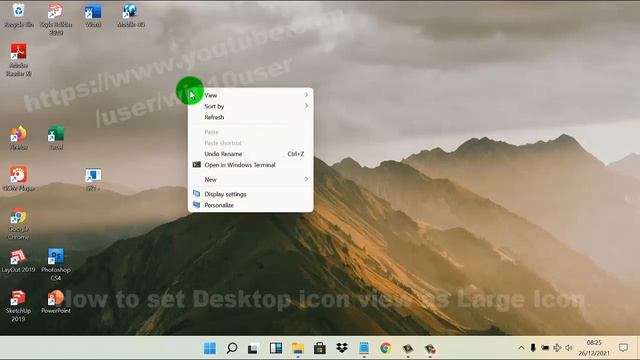Open network settings from the tray icon
640x360 pixels.
[557, 348]
